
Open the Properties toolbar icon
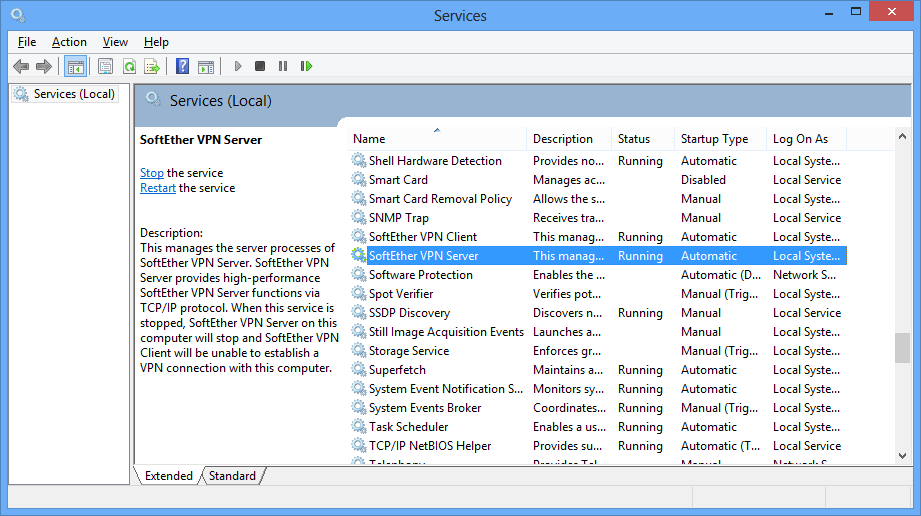pyautogui.click(x=106, y=66)
